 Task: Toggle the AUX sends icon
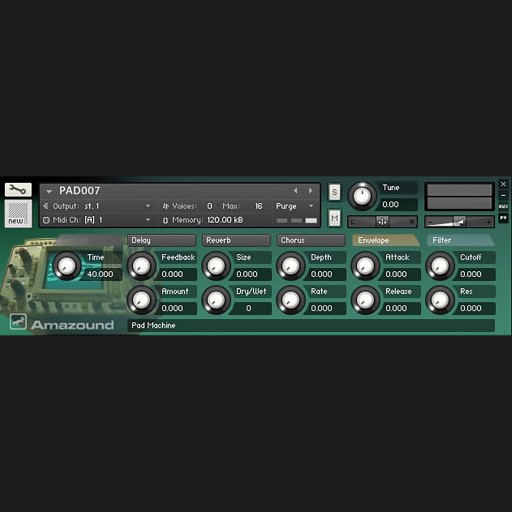(503, 206)
